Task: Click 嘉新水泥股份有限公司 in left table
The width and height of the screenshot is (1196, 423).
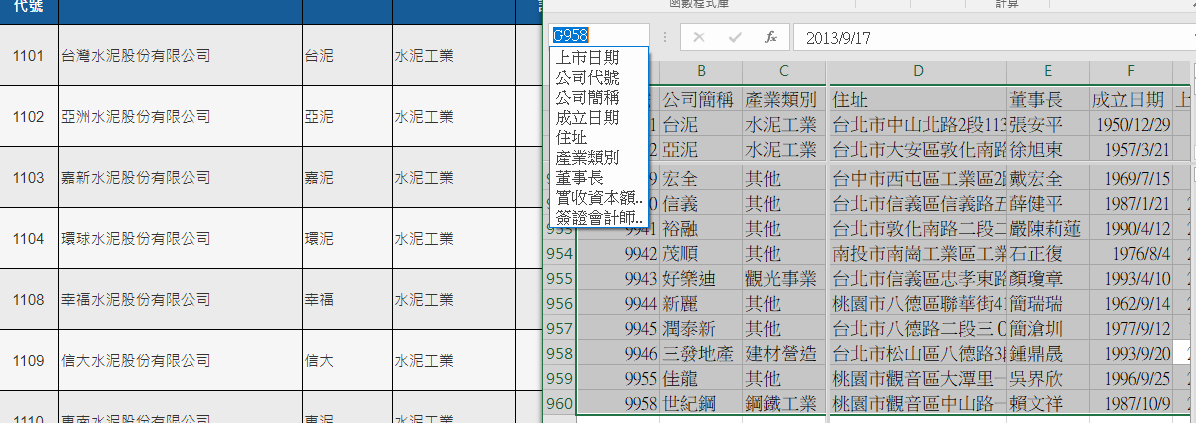Action: click(x=135, y=178)
